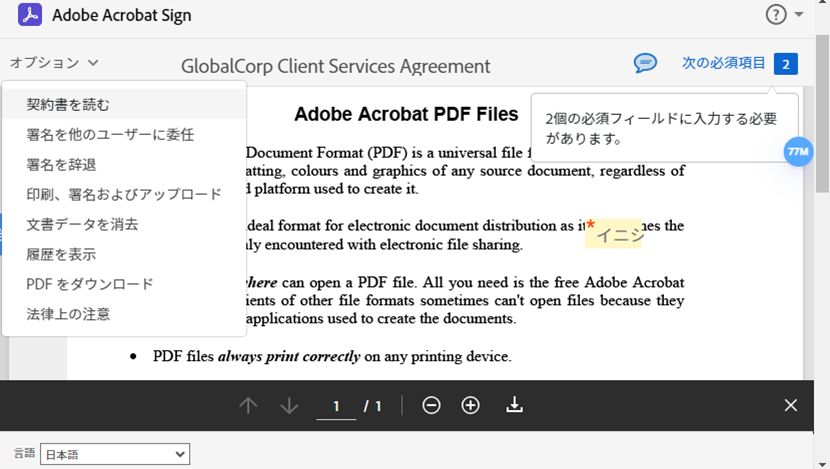Viewport: 830px width, 469px height.
Task: Download the document using toolbar icon
Action: pyautogui.click(x=514, y=405)
